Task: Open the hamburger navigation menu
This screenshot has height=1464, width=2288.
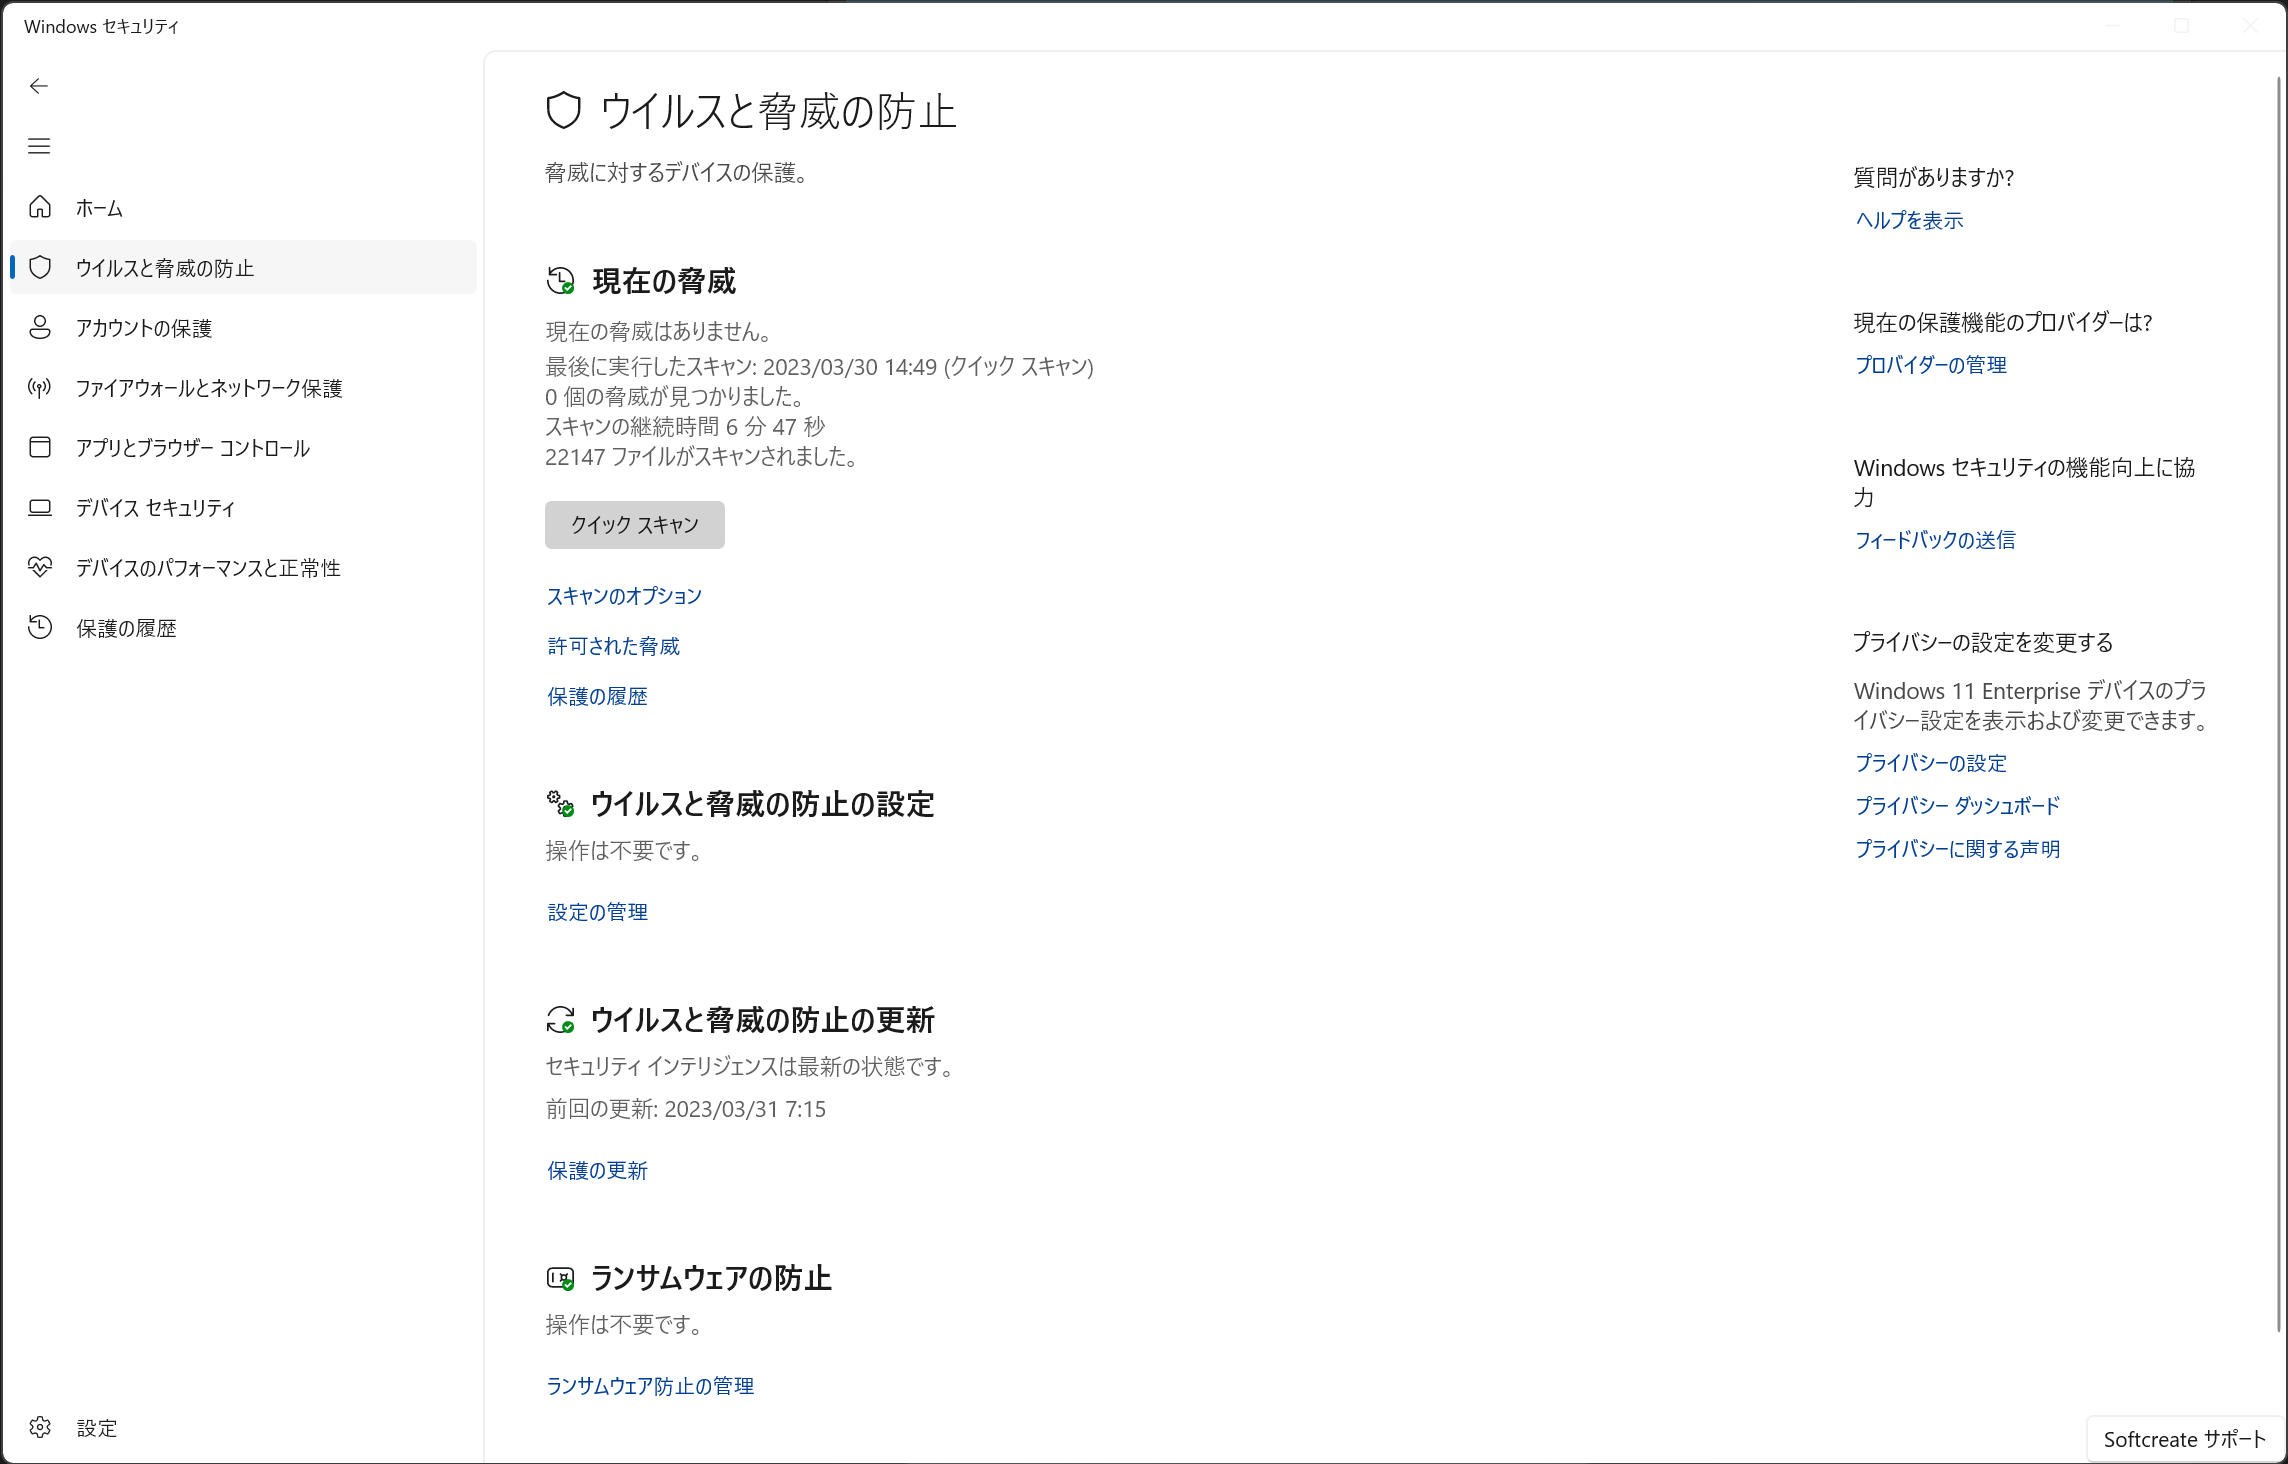Action: pos(39,146)
